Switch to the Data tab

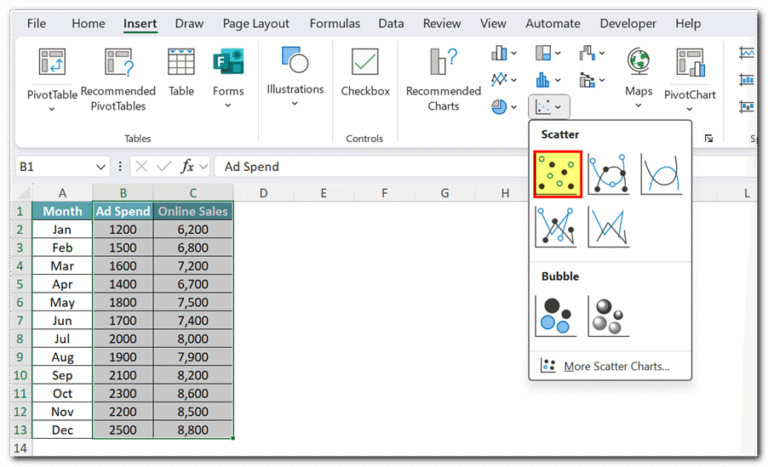tap(391, 24)
